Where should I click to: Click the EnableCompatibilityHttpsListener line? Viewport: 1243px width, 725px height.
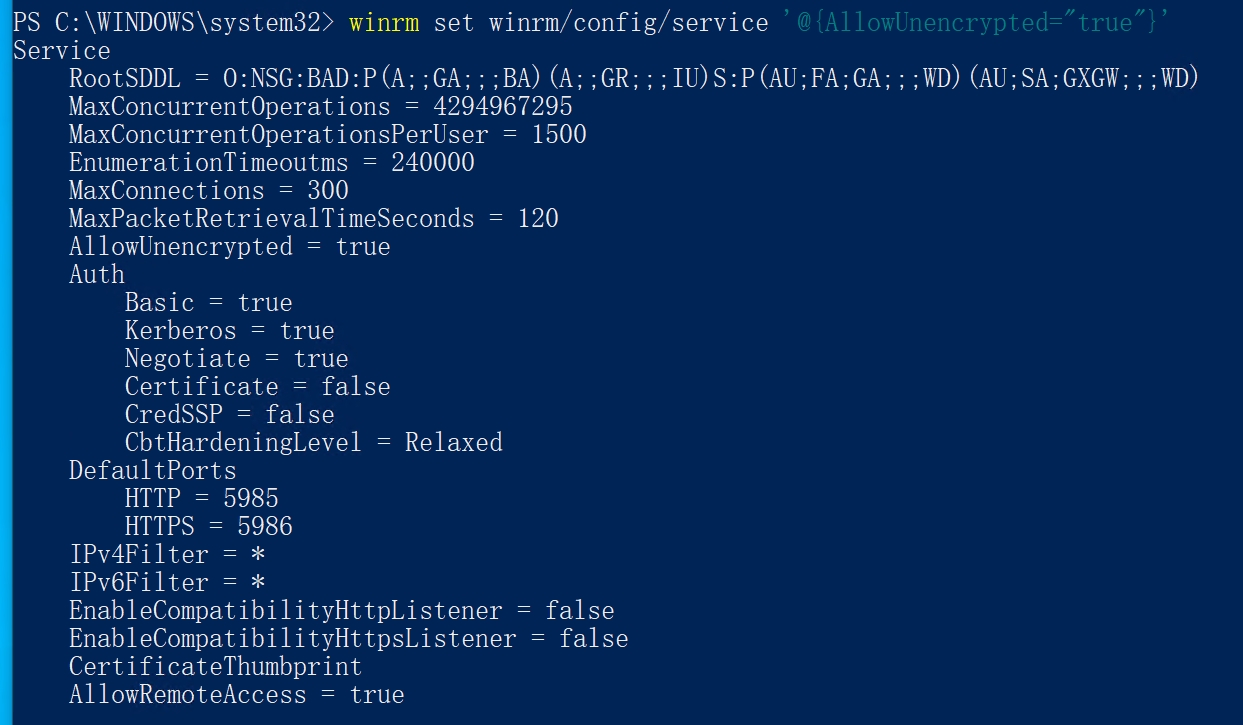pos(348,638)
